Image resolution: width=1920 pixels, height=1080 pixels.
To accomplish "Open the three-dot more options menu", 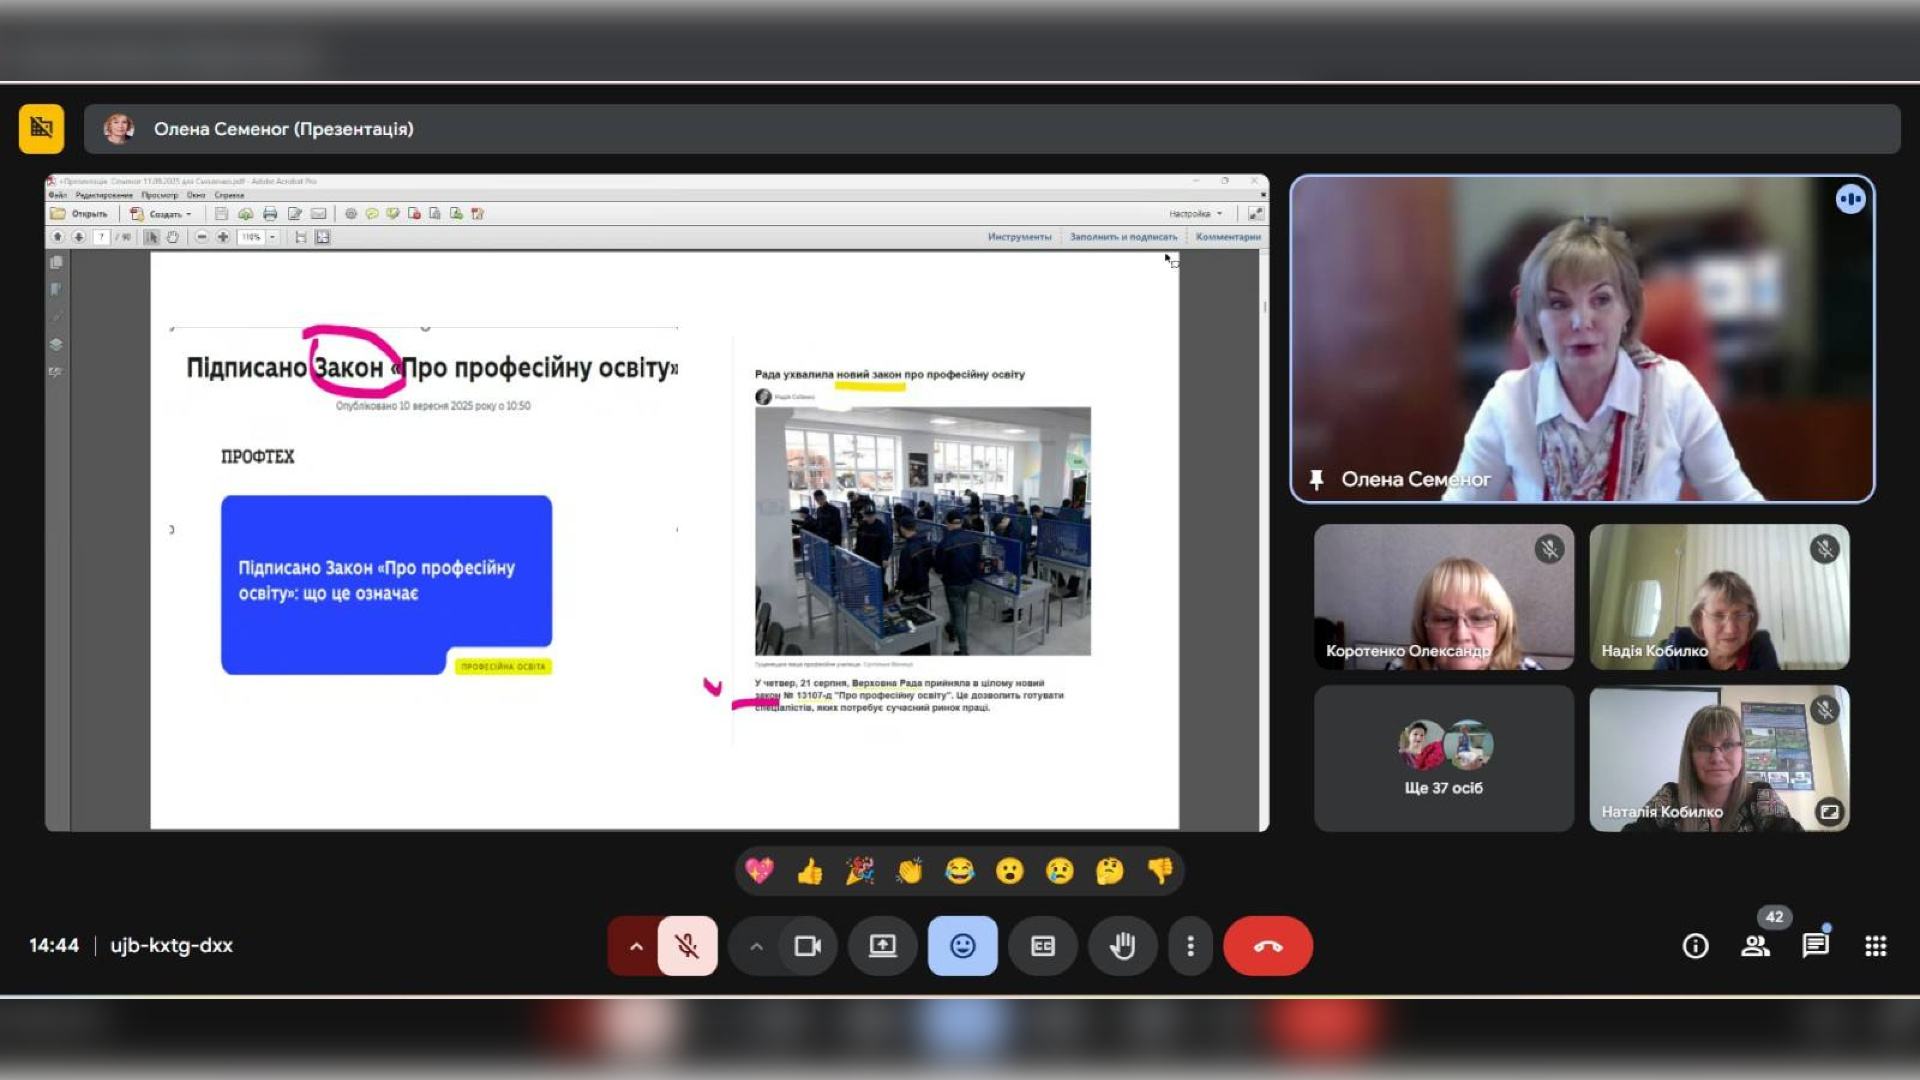I will (x=1190, y=946).
